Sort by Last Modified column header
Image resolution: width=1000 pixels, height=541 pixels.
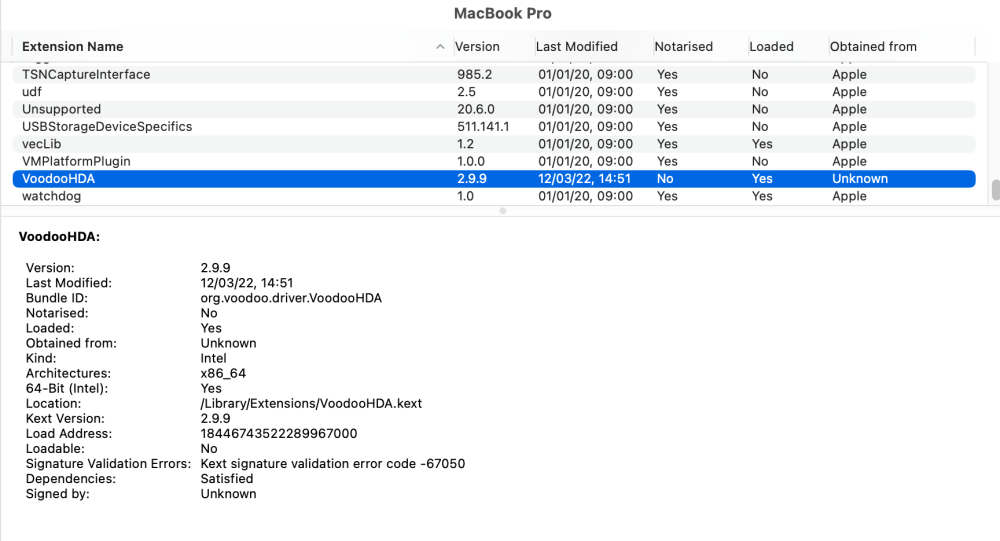pyautogui.click(x=577, y=47)
